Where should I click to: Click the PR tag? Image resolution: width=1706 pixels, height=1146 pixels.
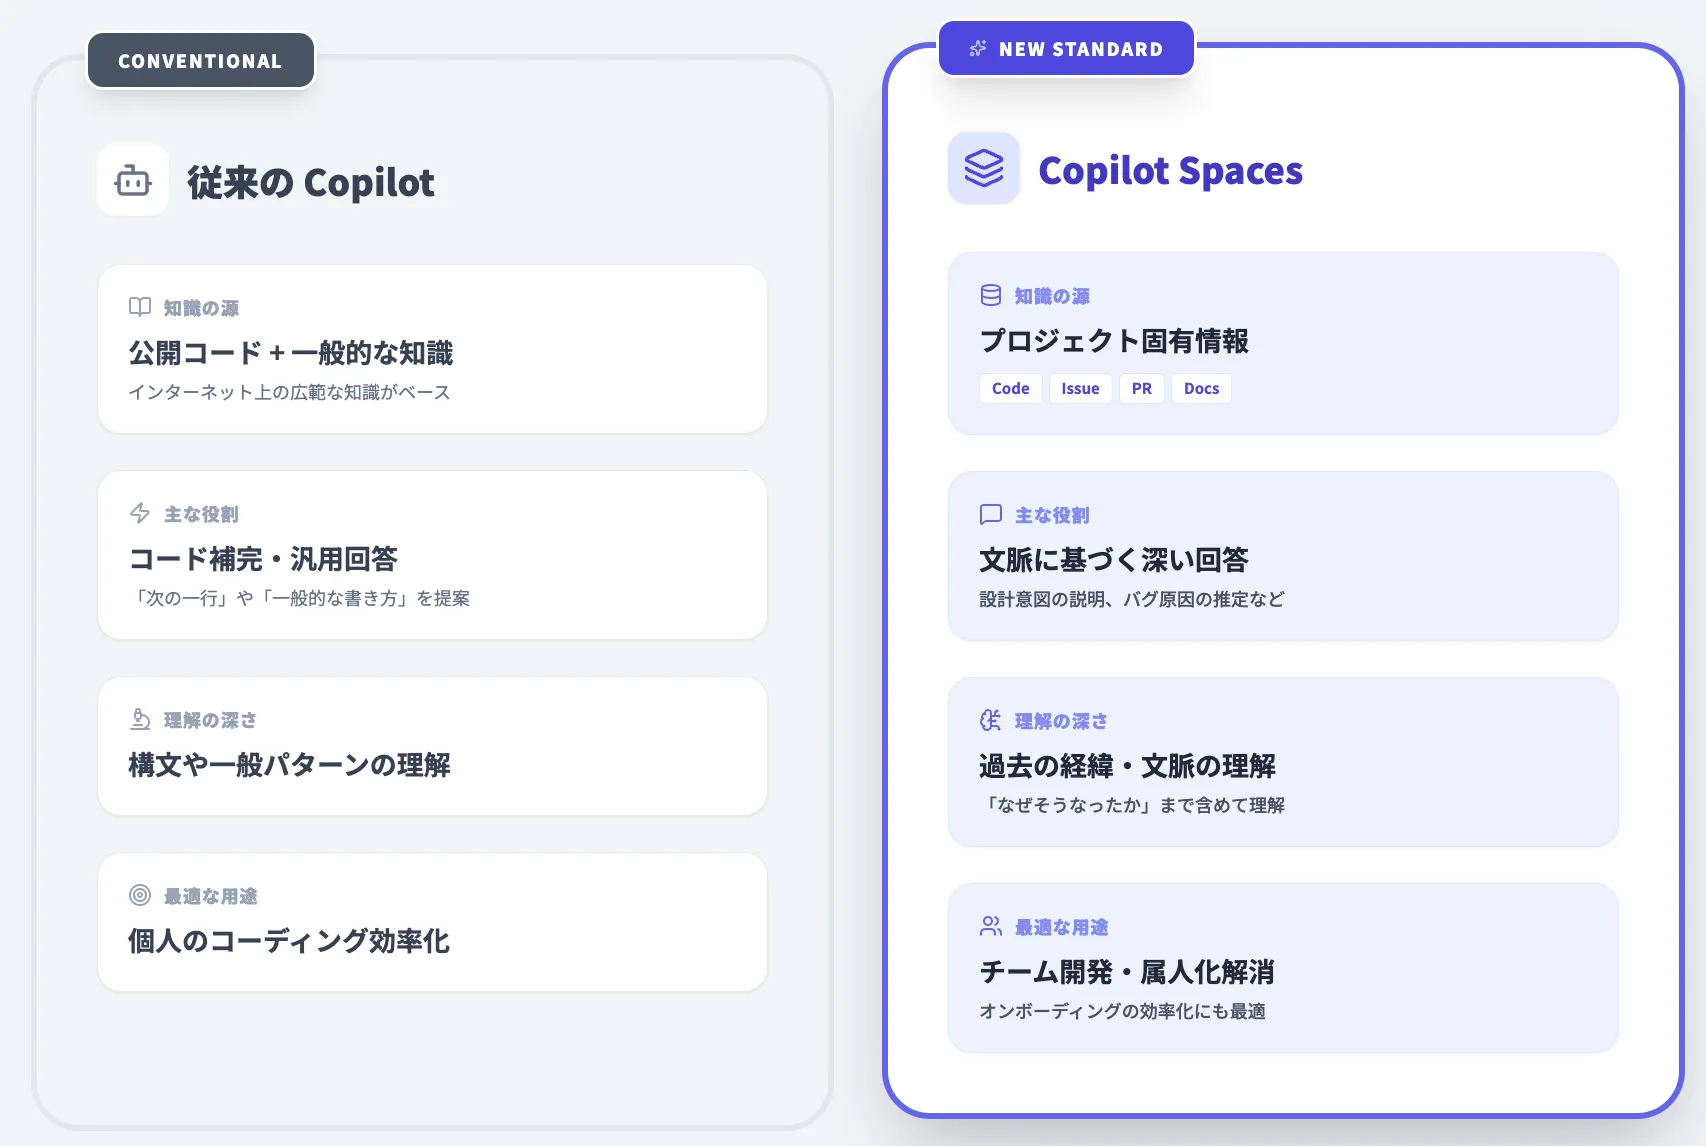coord(1142,388)
